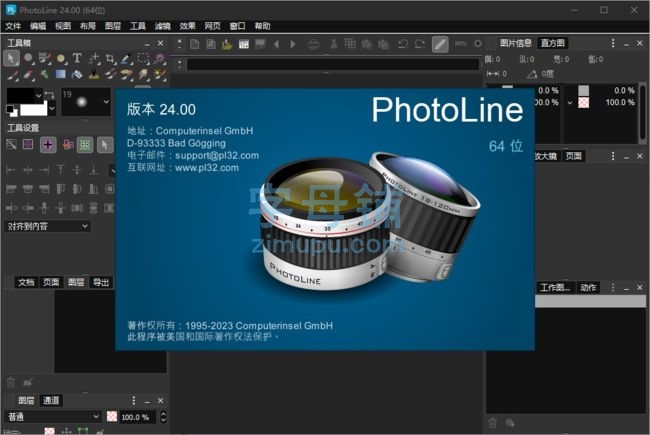Click the Undo toolbar icon
The width and height of the screenshot is (650, 435).
tap(403, 44)
